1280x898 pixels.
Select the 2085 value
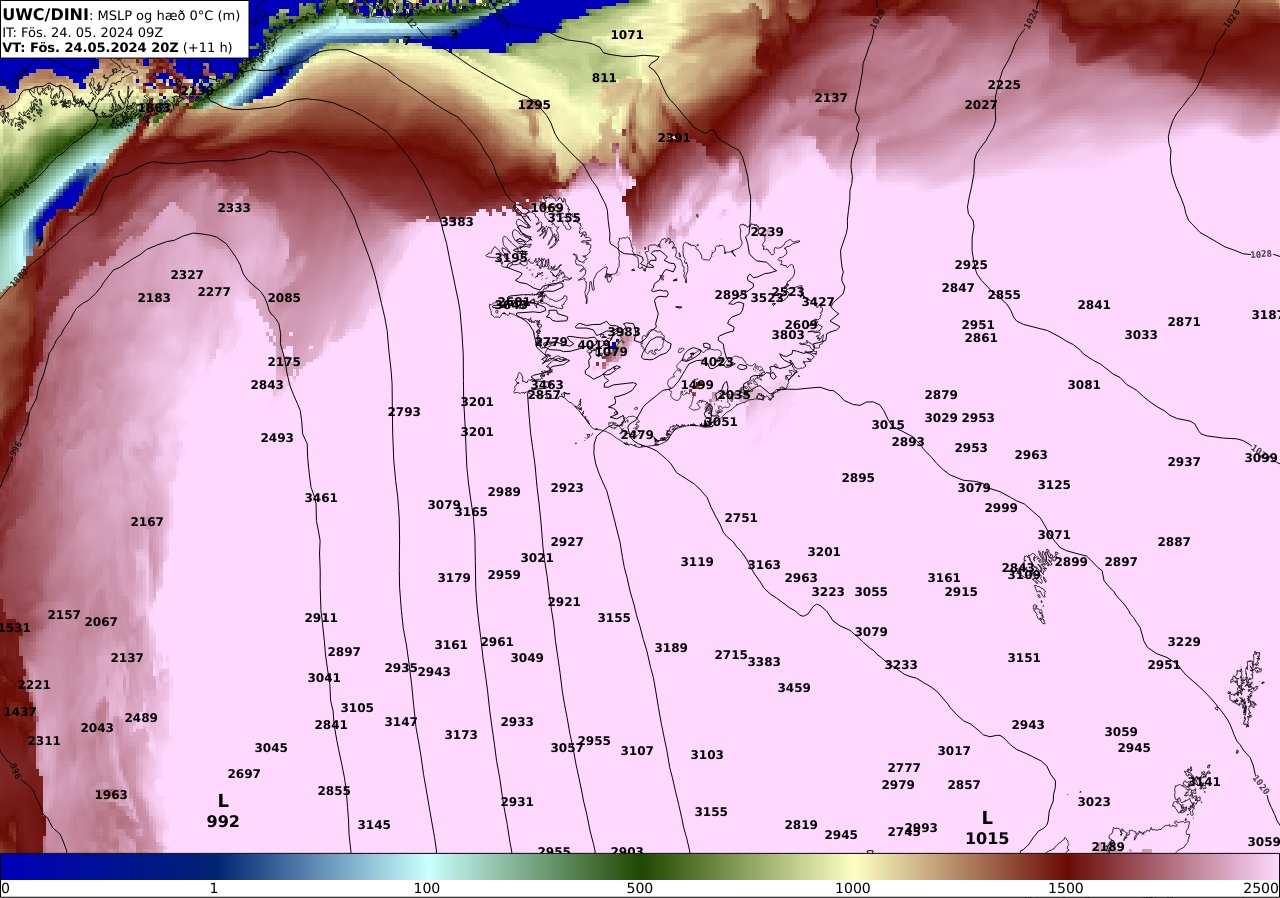[284, 298]
